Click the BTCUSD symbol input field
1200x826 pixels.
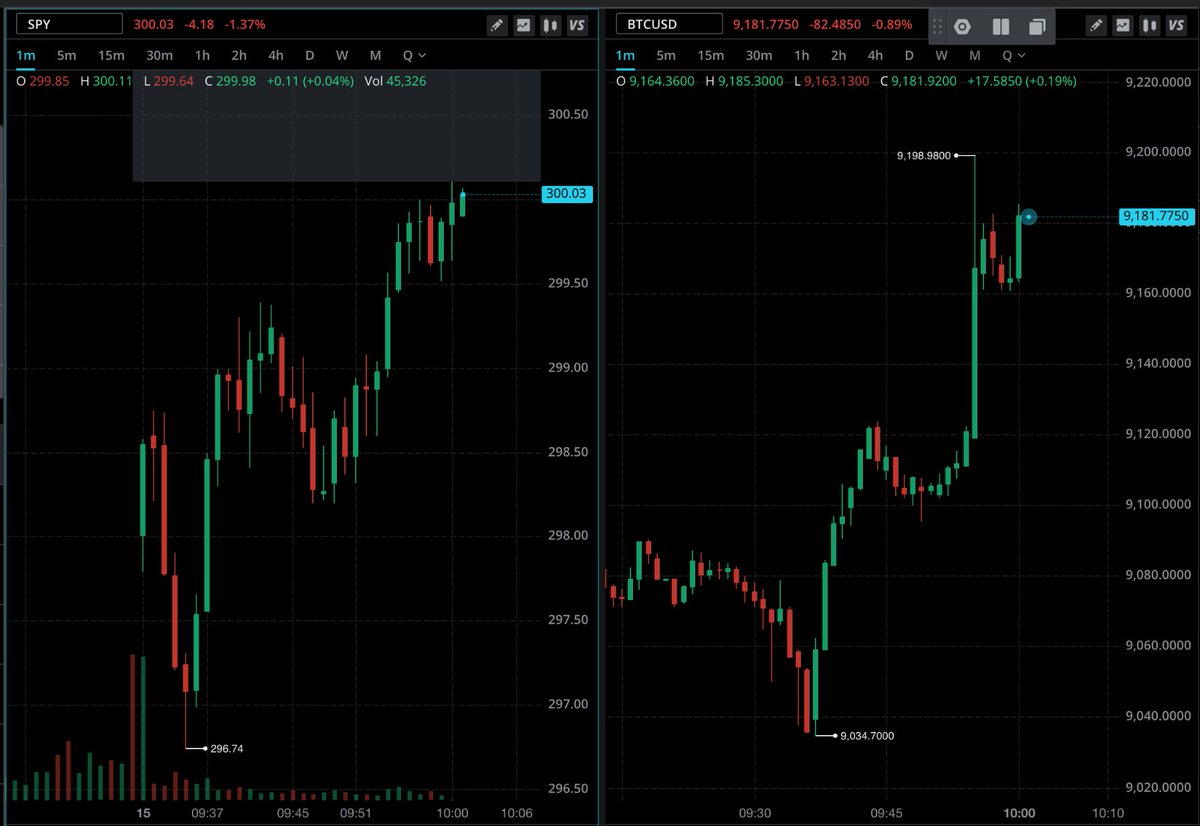click(x=669, y=23)
